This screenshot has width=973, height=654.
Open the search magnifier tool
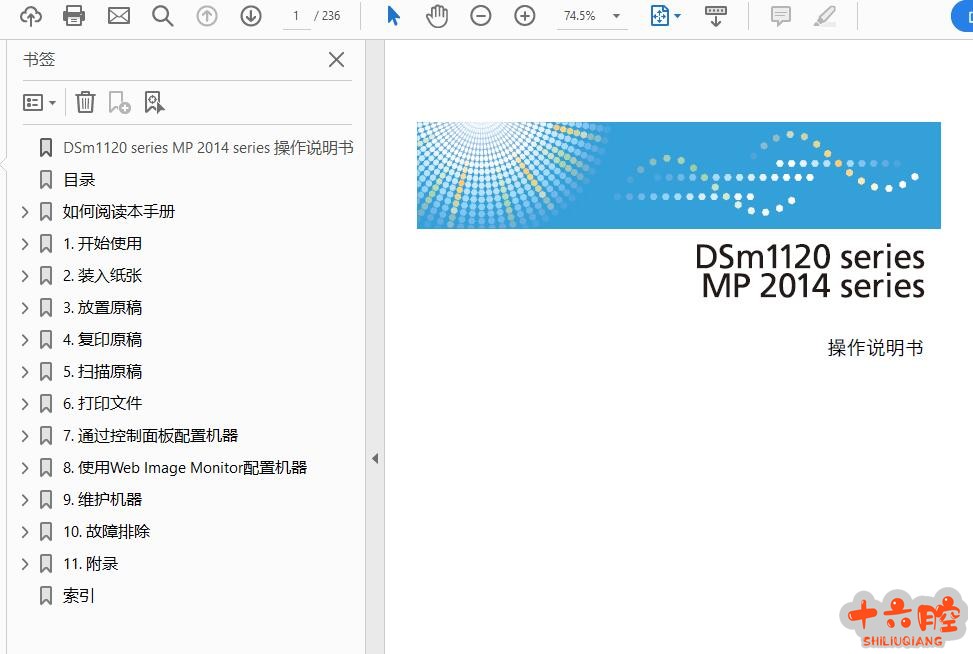tap(162, 16)
